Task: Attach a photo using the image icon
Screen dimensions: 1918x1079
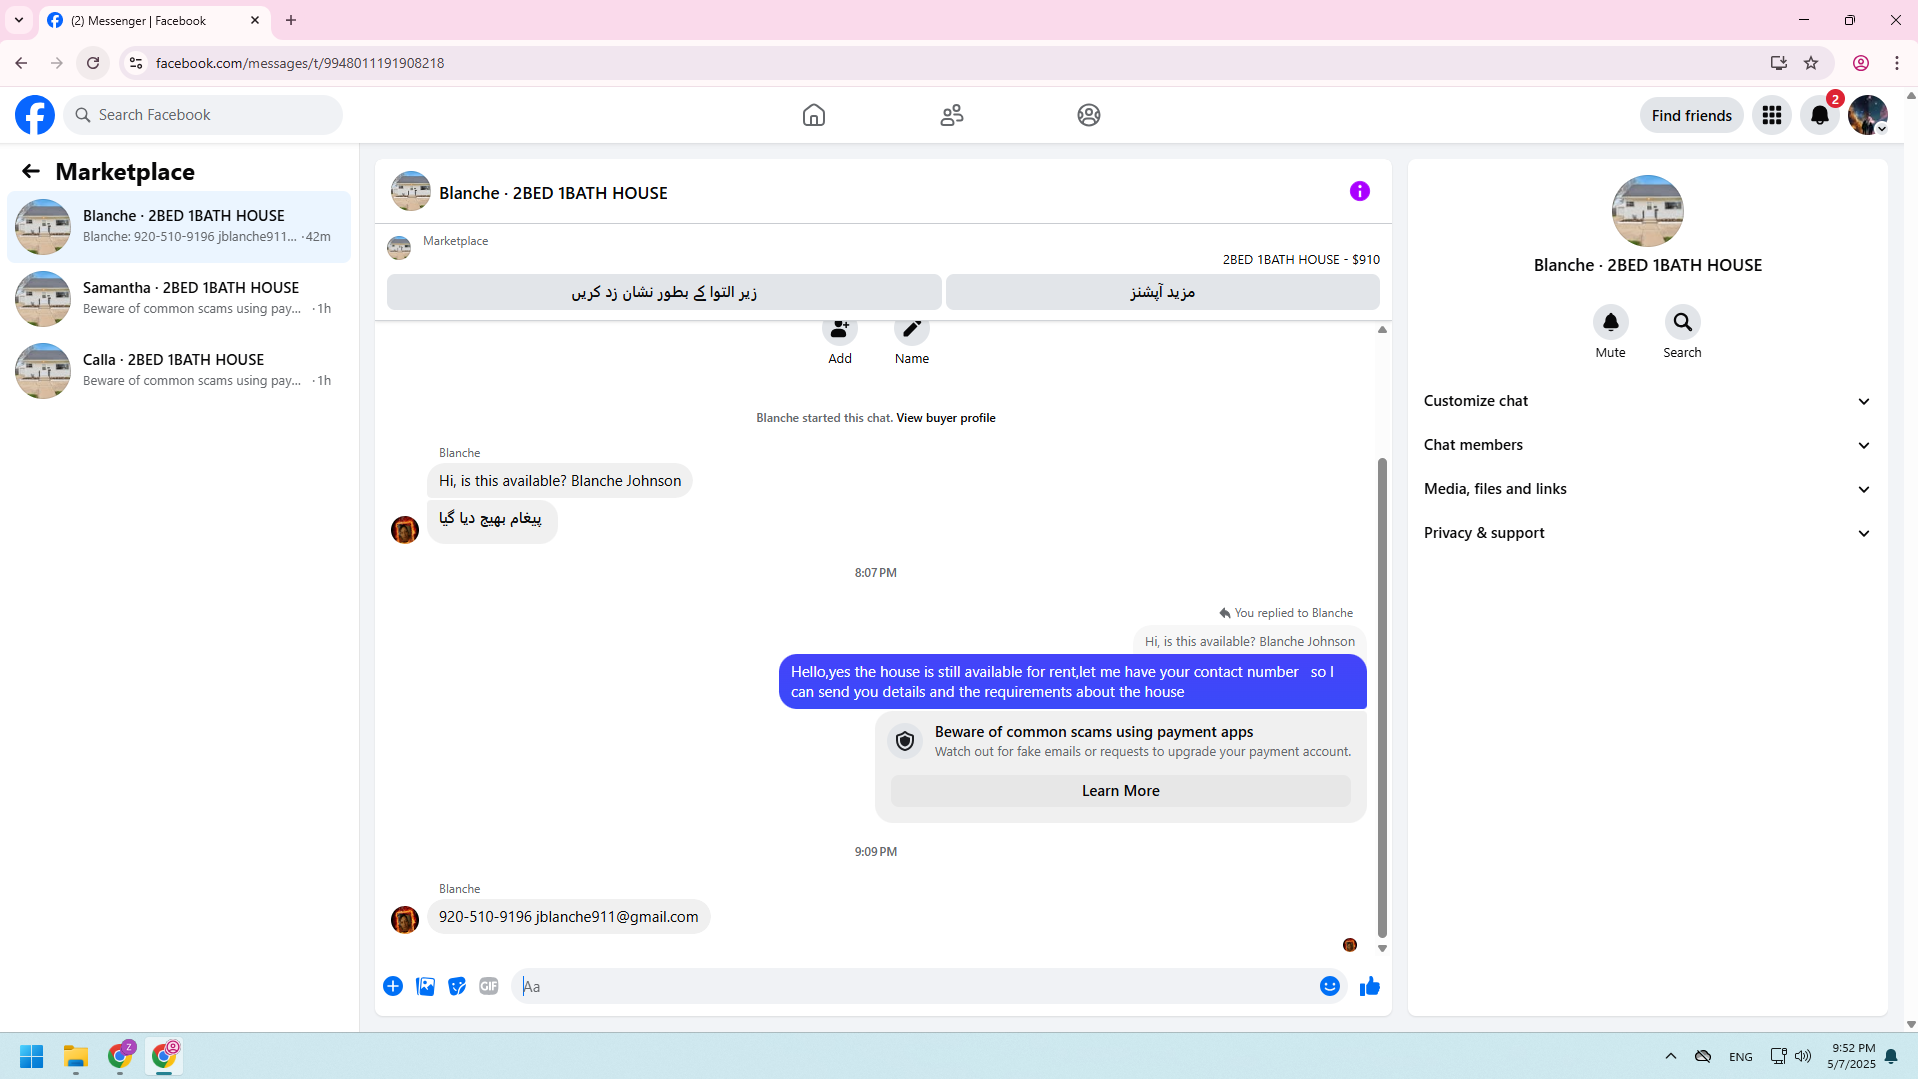Action: pos(425,986)
